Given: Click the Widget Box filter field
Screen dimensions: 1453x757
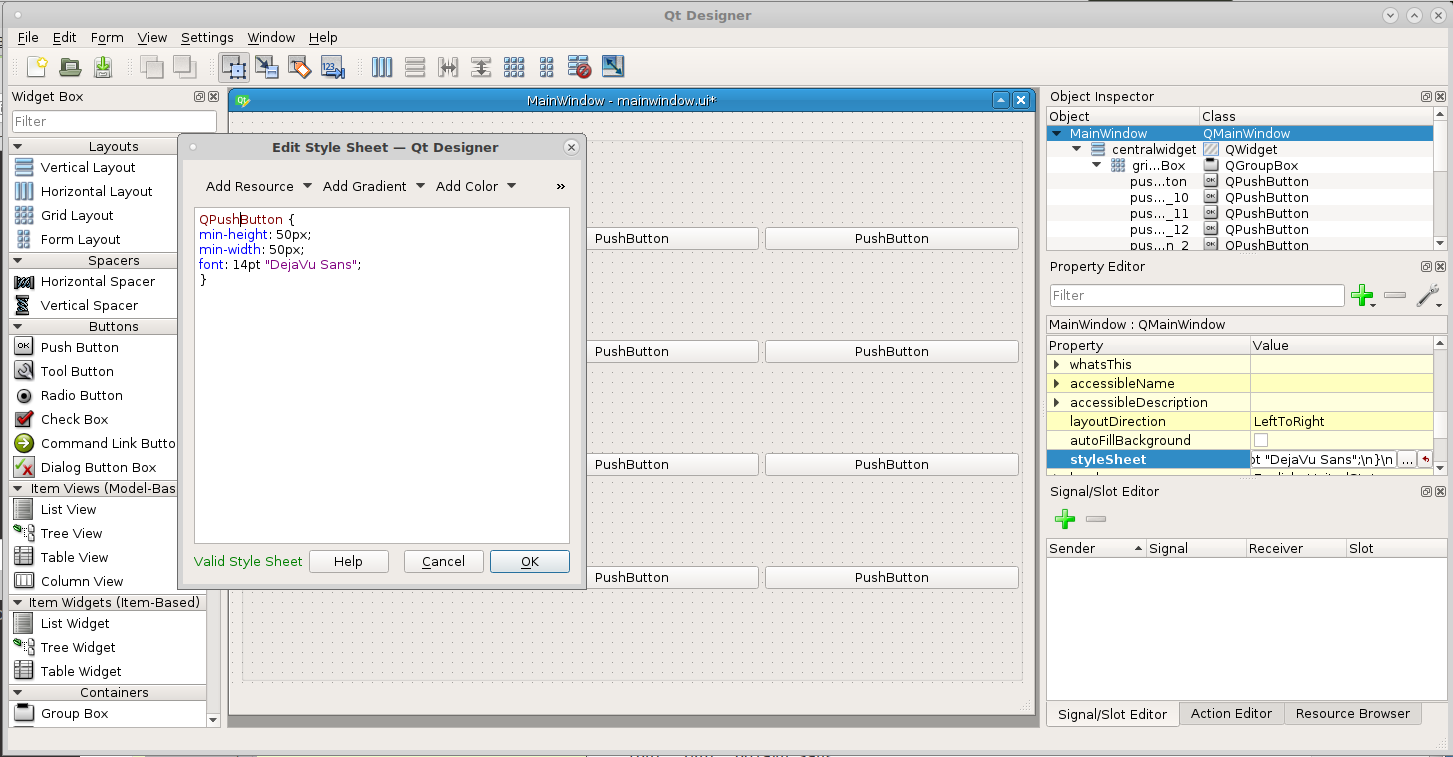Looking at the screenshot, I should (114, 121).
